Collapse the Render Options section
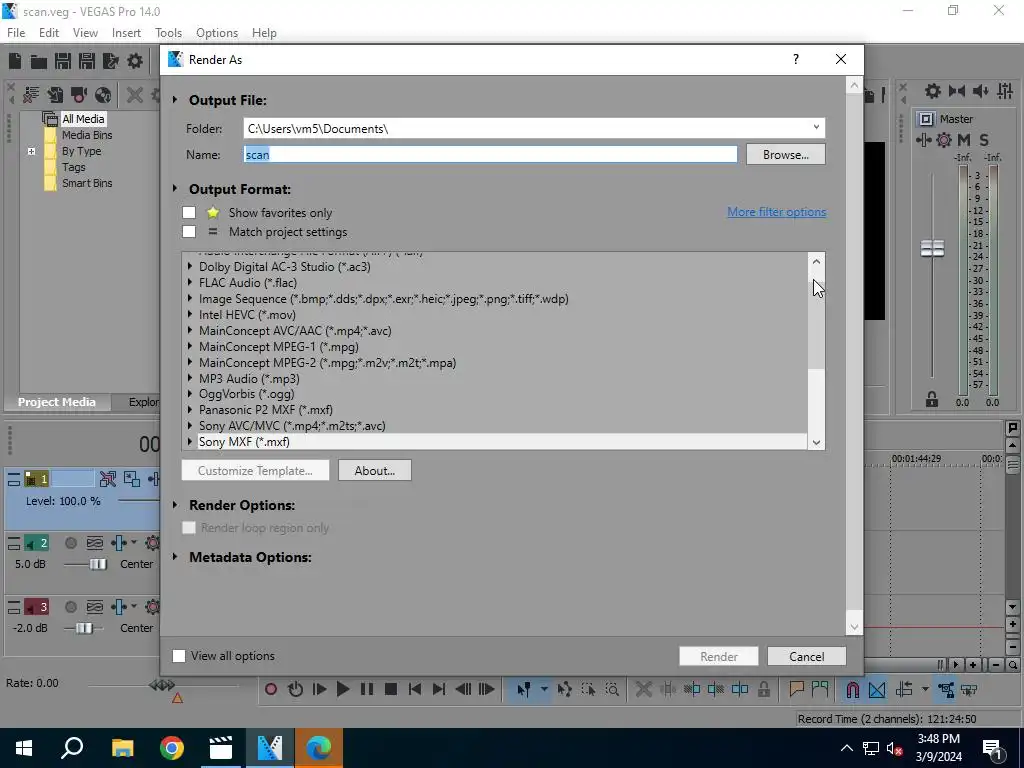The width and height of the screenshot is (1024, 768). [175, 505]
